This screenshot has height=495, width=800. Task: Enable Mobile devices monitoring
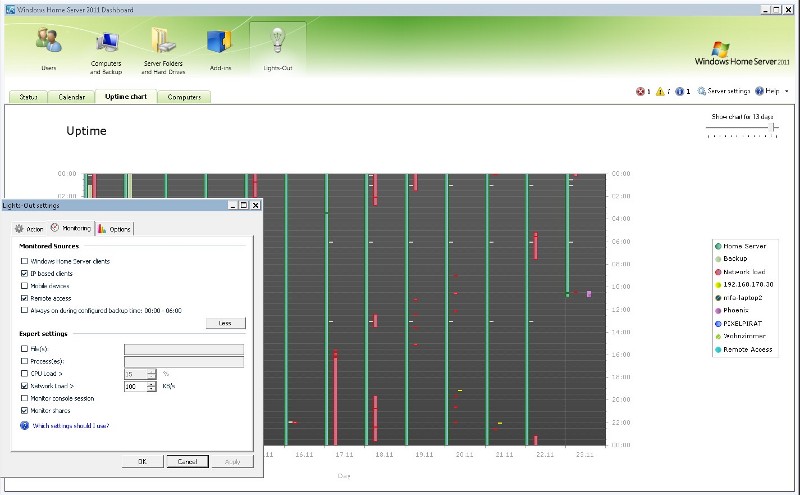tap(24, 286)
